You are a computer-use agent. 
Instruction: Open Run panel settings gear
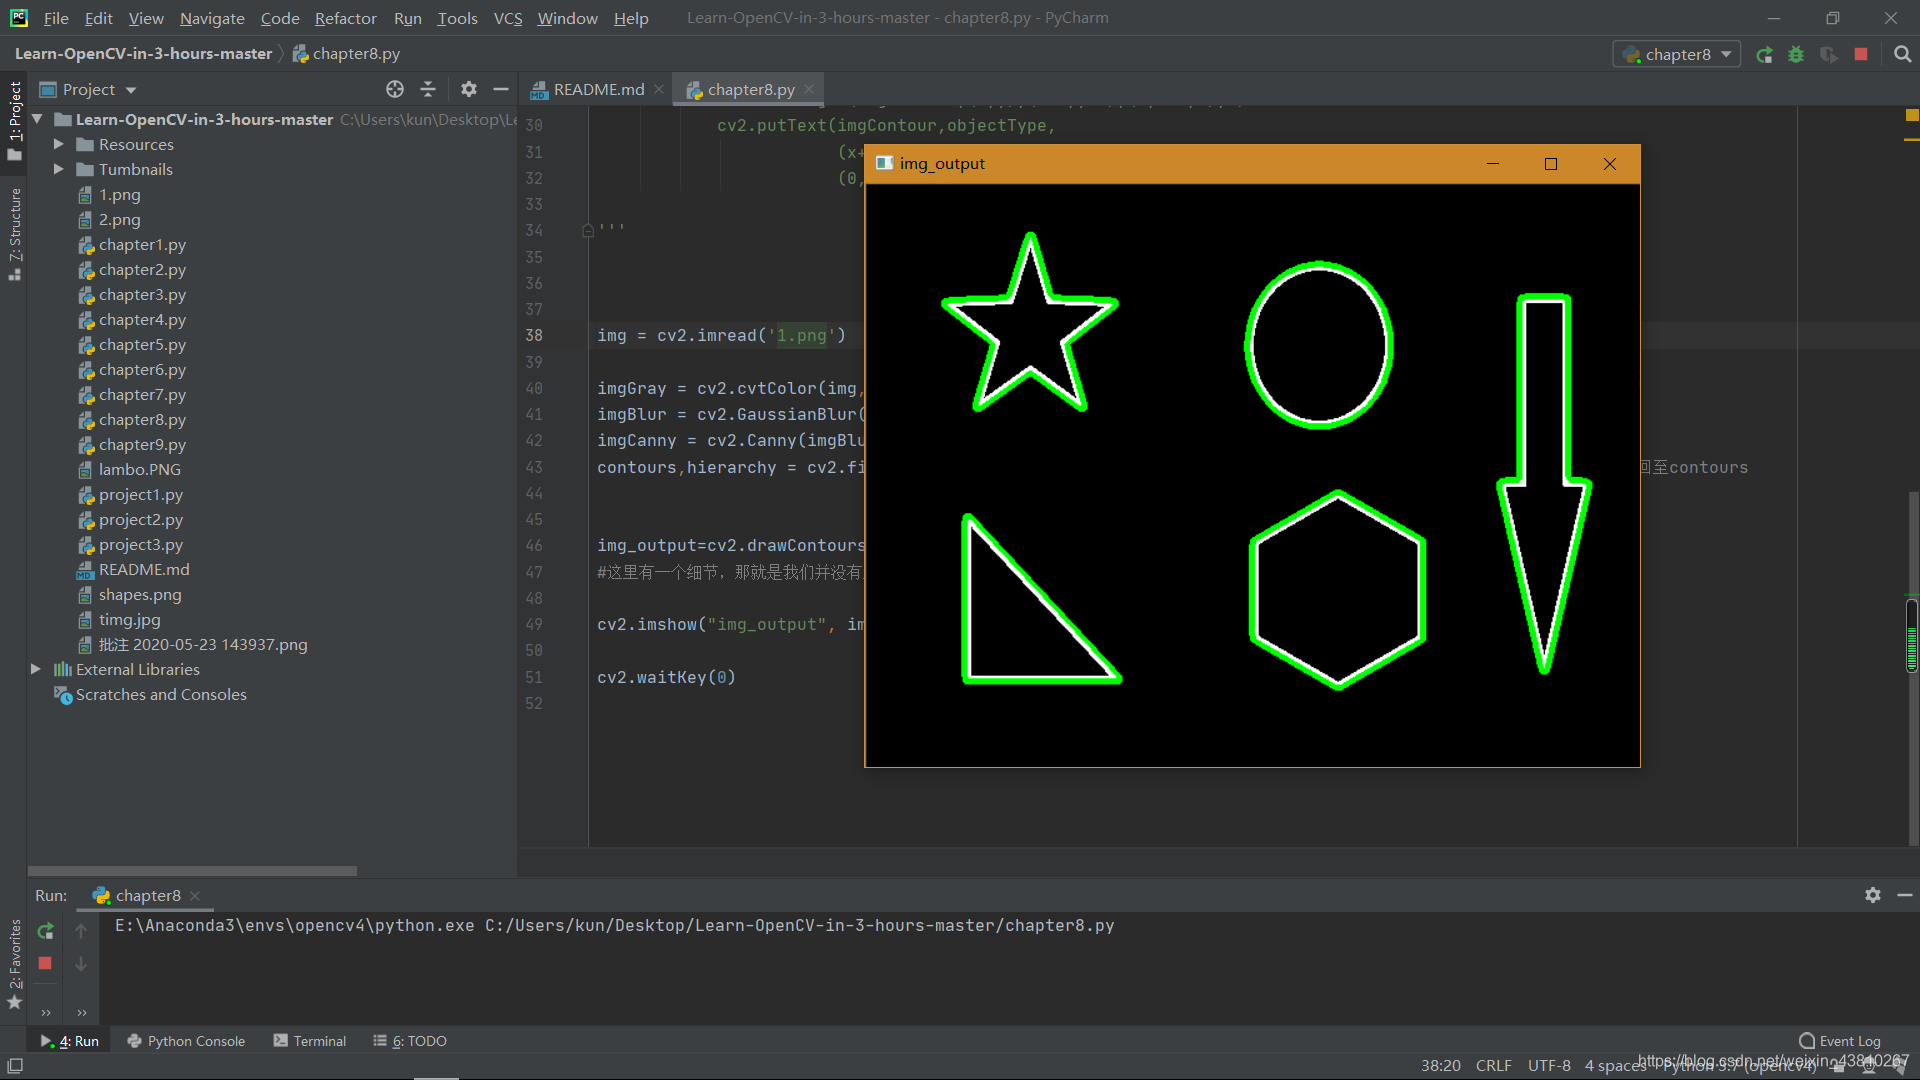[1872, 895]
